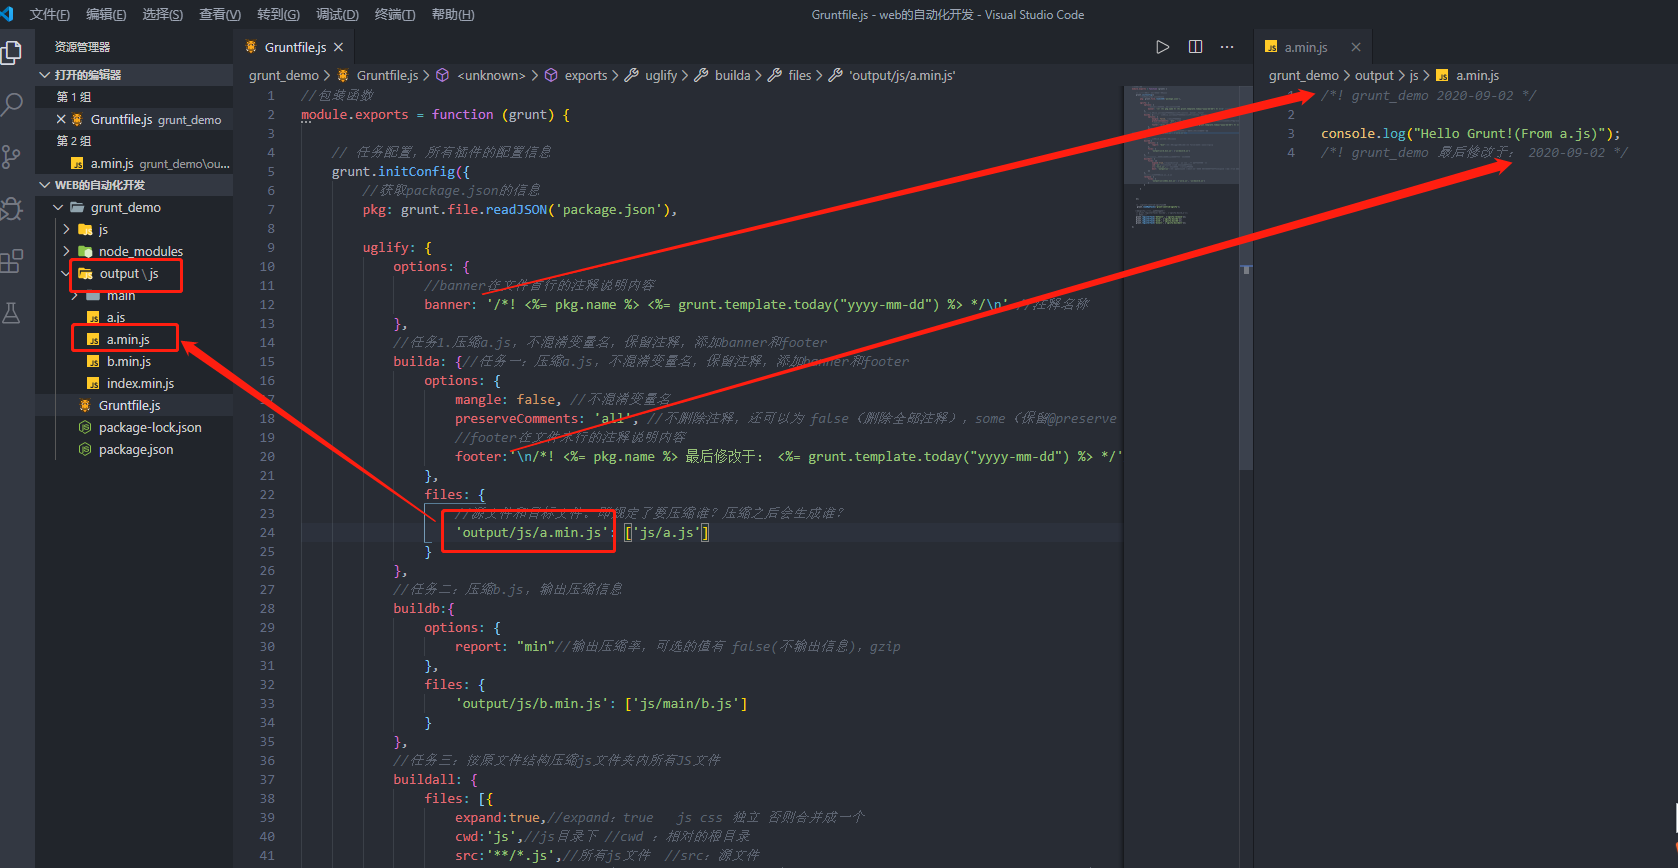The width and height of the screenshot is (1678, 868).
Task: Click the JS icon beside b.min.js
Action: [93, 361]
